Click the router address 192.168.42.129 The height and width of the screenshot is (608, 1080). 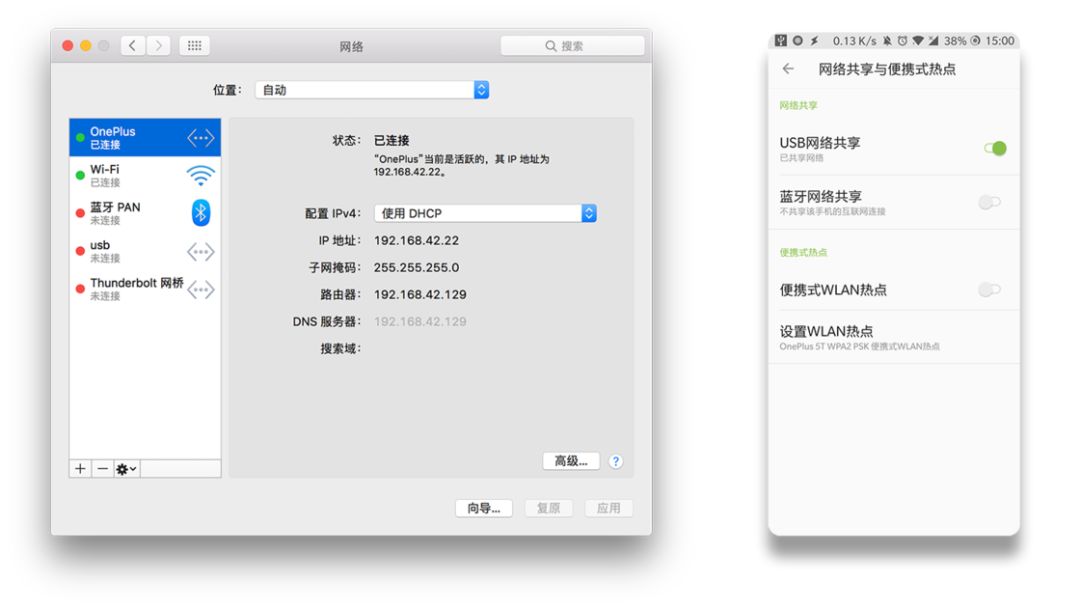(x=420, y=294)
